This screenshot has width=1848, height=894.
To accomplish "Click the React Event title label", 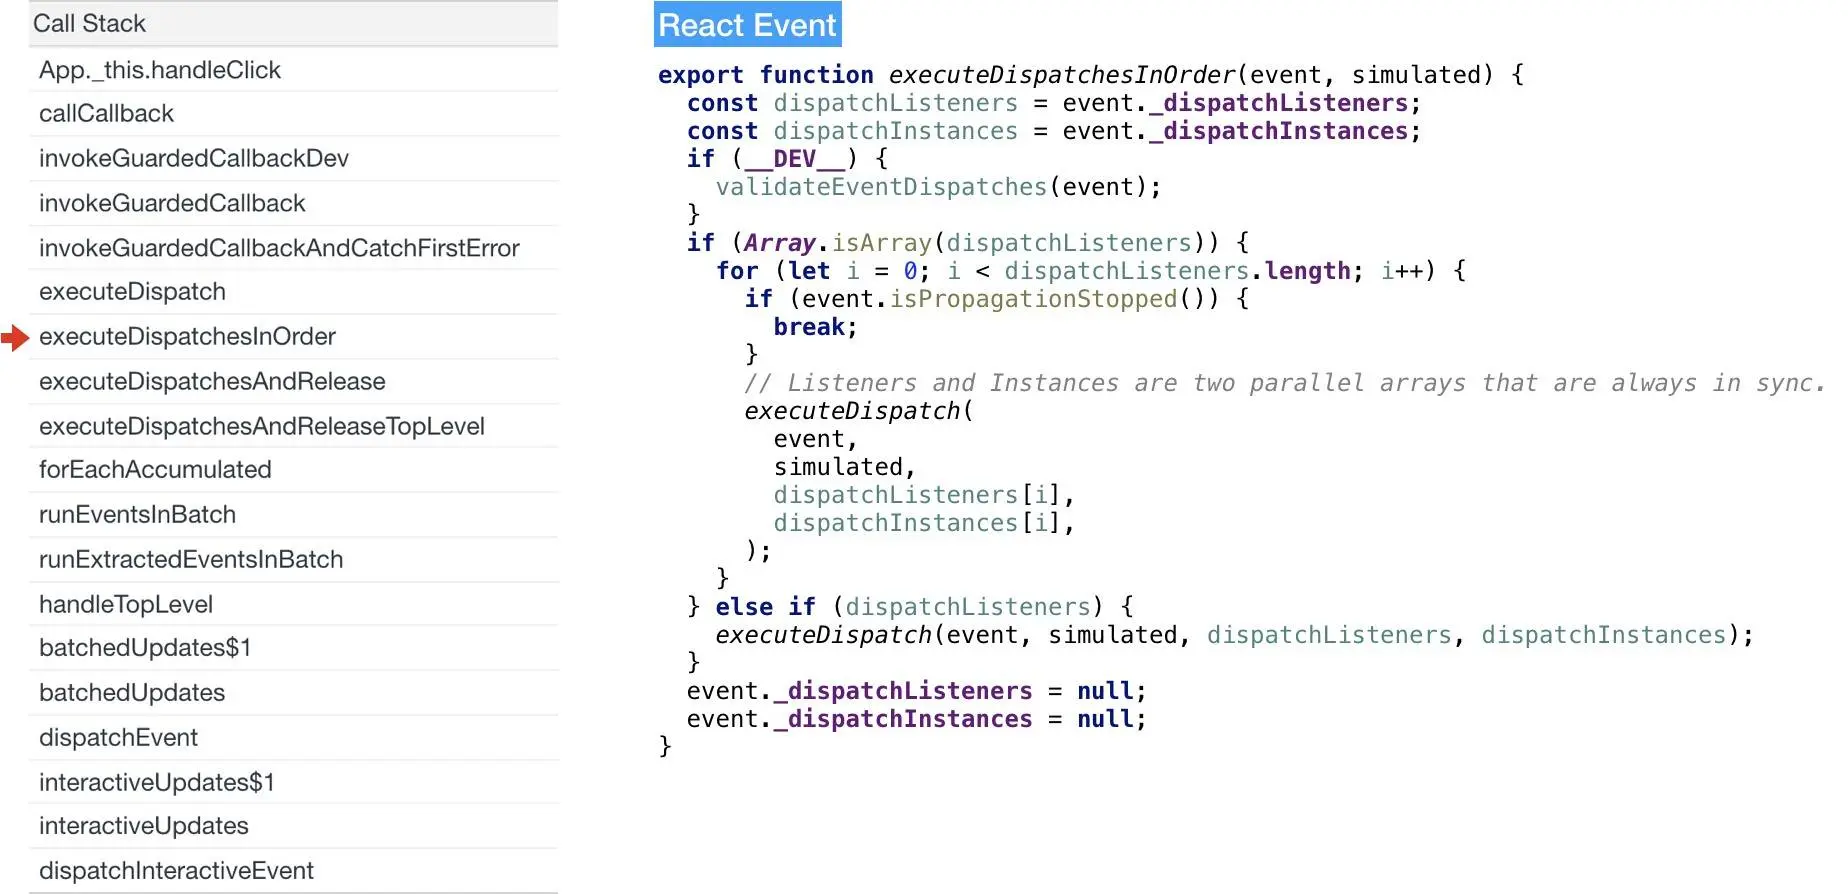I will (747, 25).
